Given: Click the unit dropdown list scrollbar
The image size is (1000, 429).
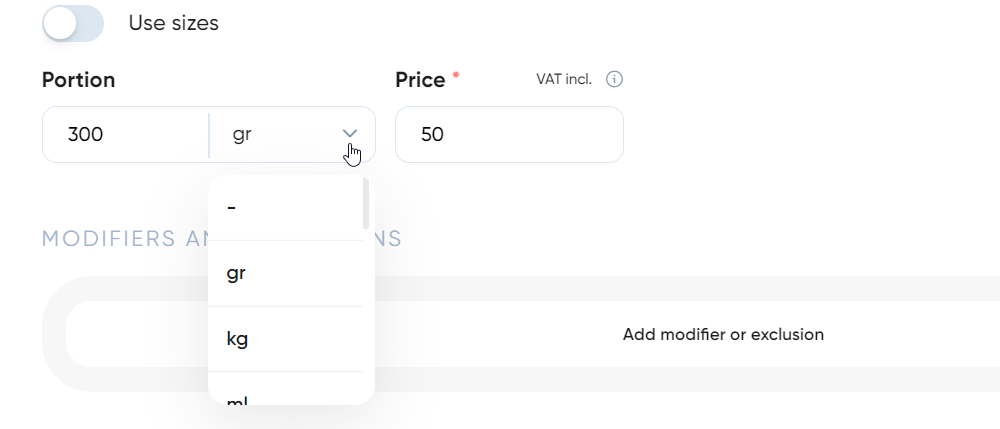Looking at the screenshot, I should pyautogui.click(x=366, y=203).
